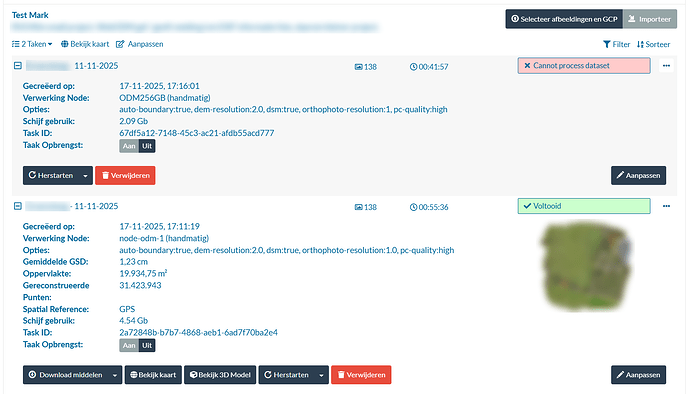Click Download middelen button

tap(66, 375)
